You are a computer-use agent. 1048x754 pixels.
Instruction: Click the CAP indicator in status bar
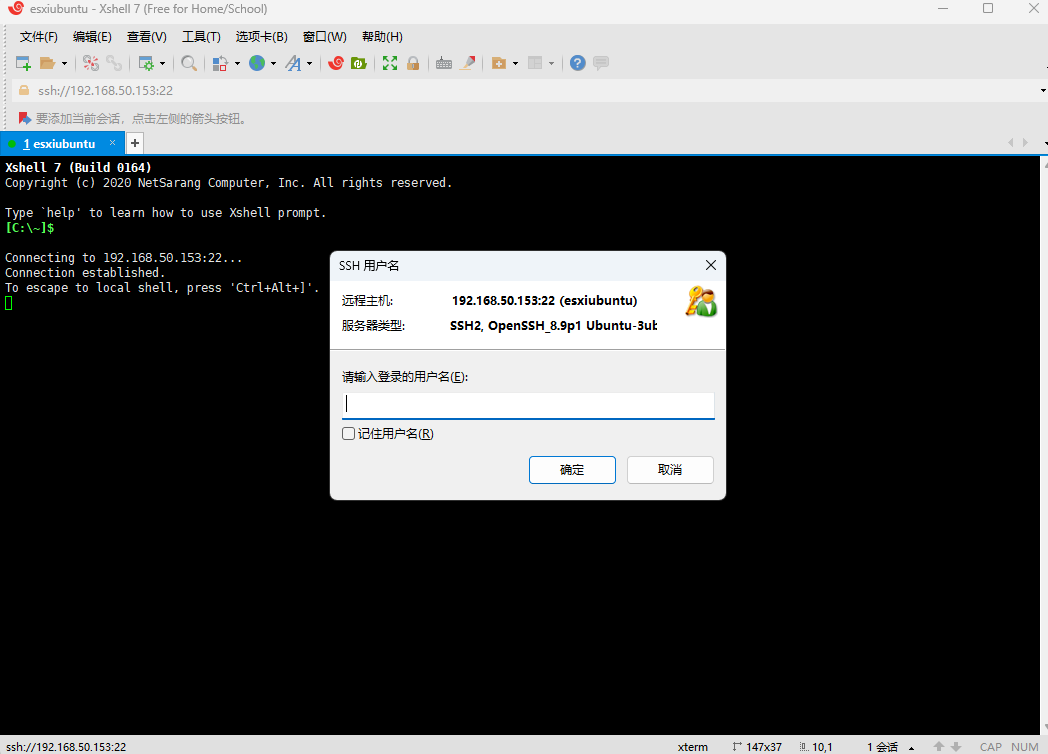click(x=991, y=747)
